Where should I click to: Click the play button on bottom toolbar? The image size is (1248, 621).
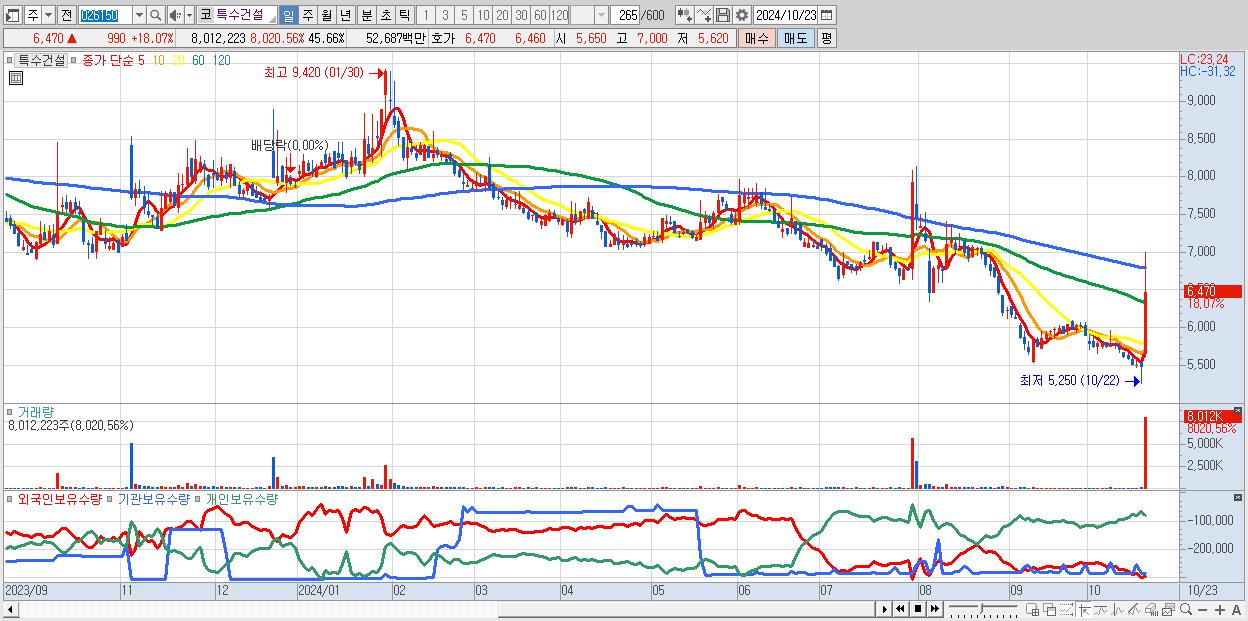(884, 609)
